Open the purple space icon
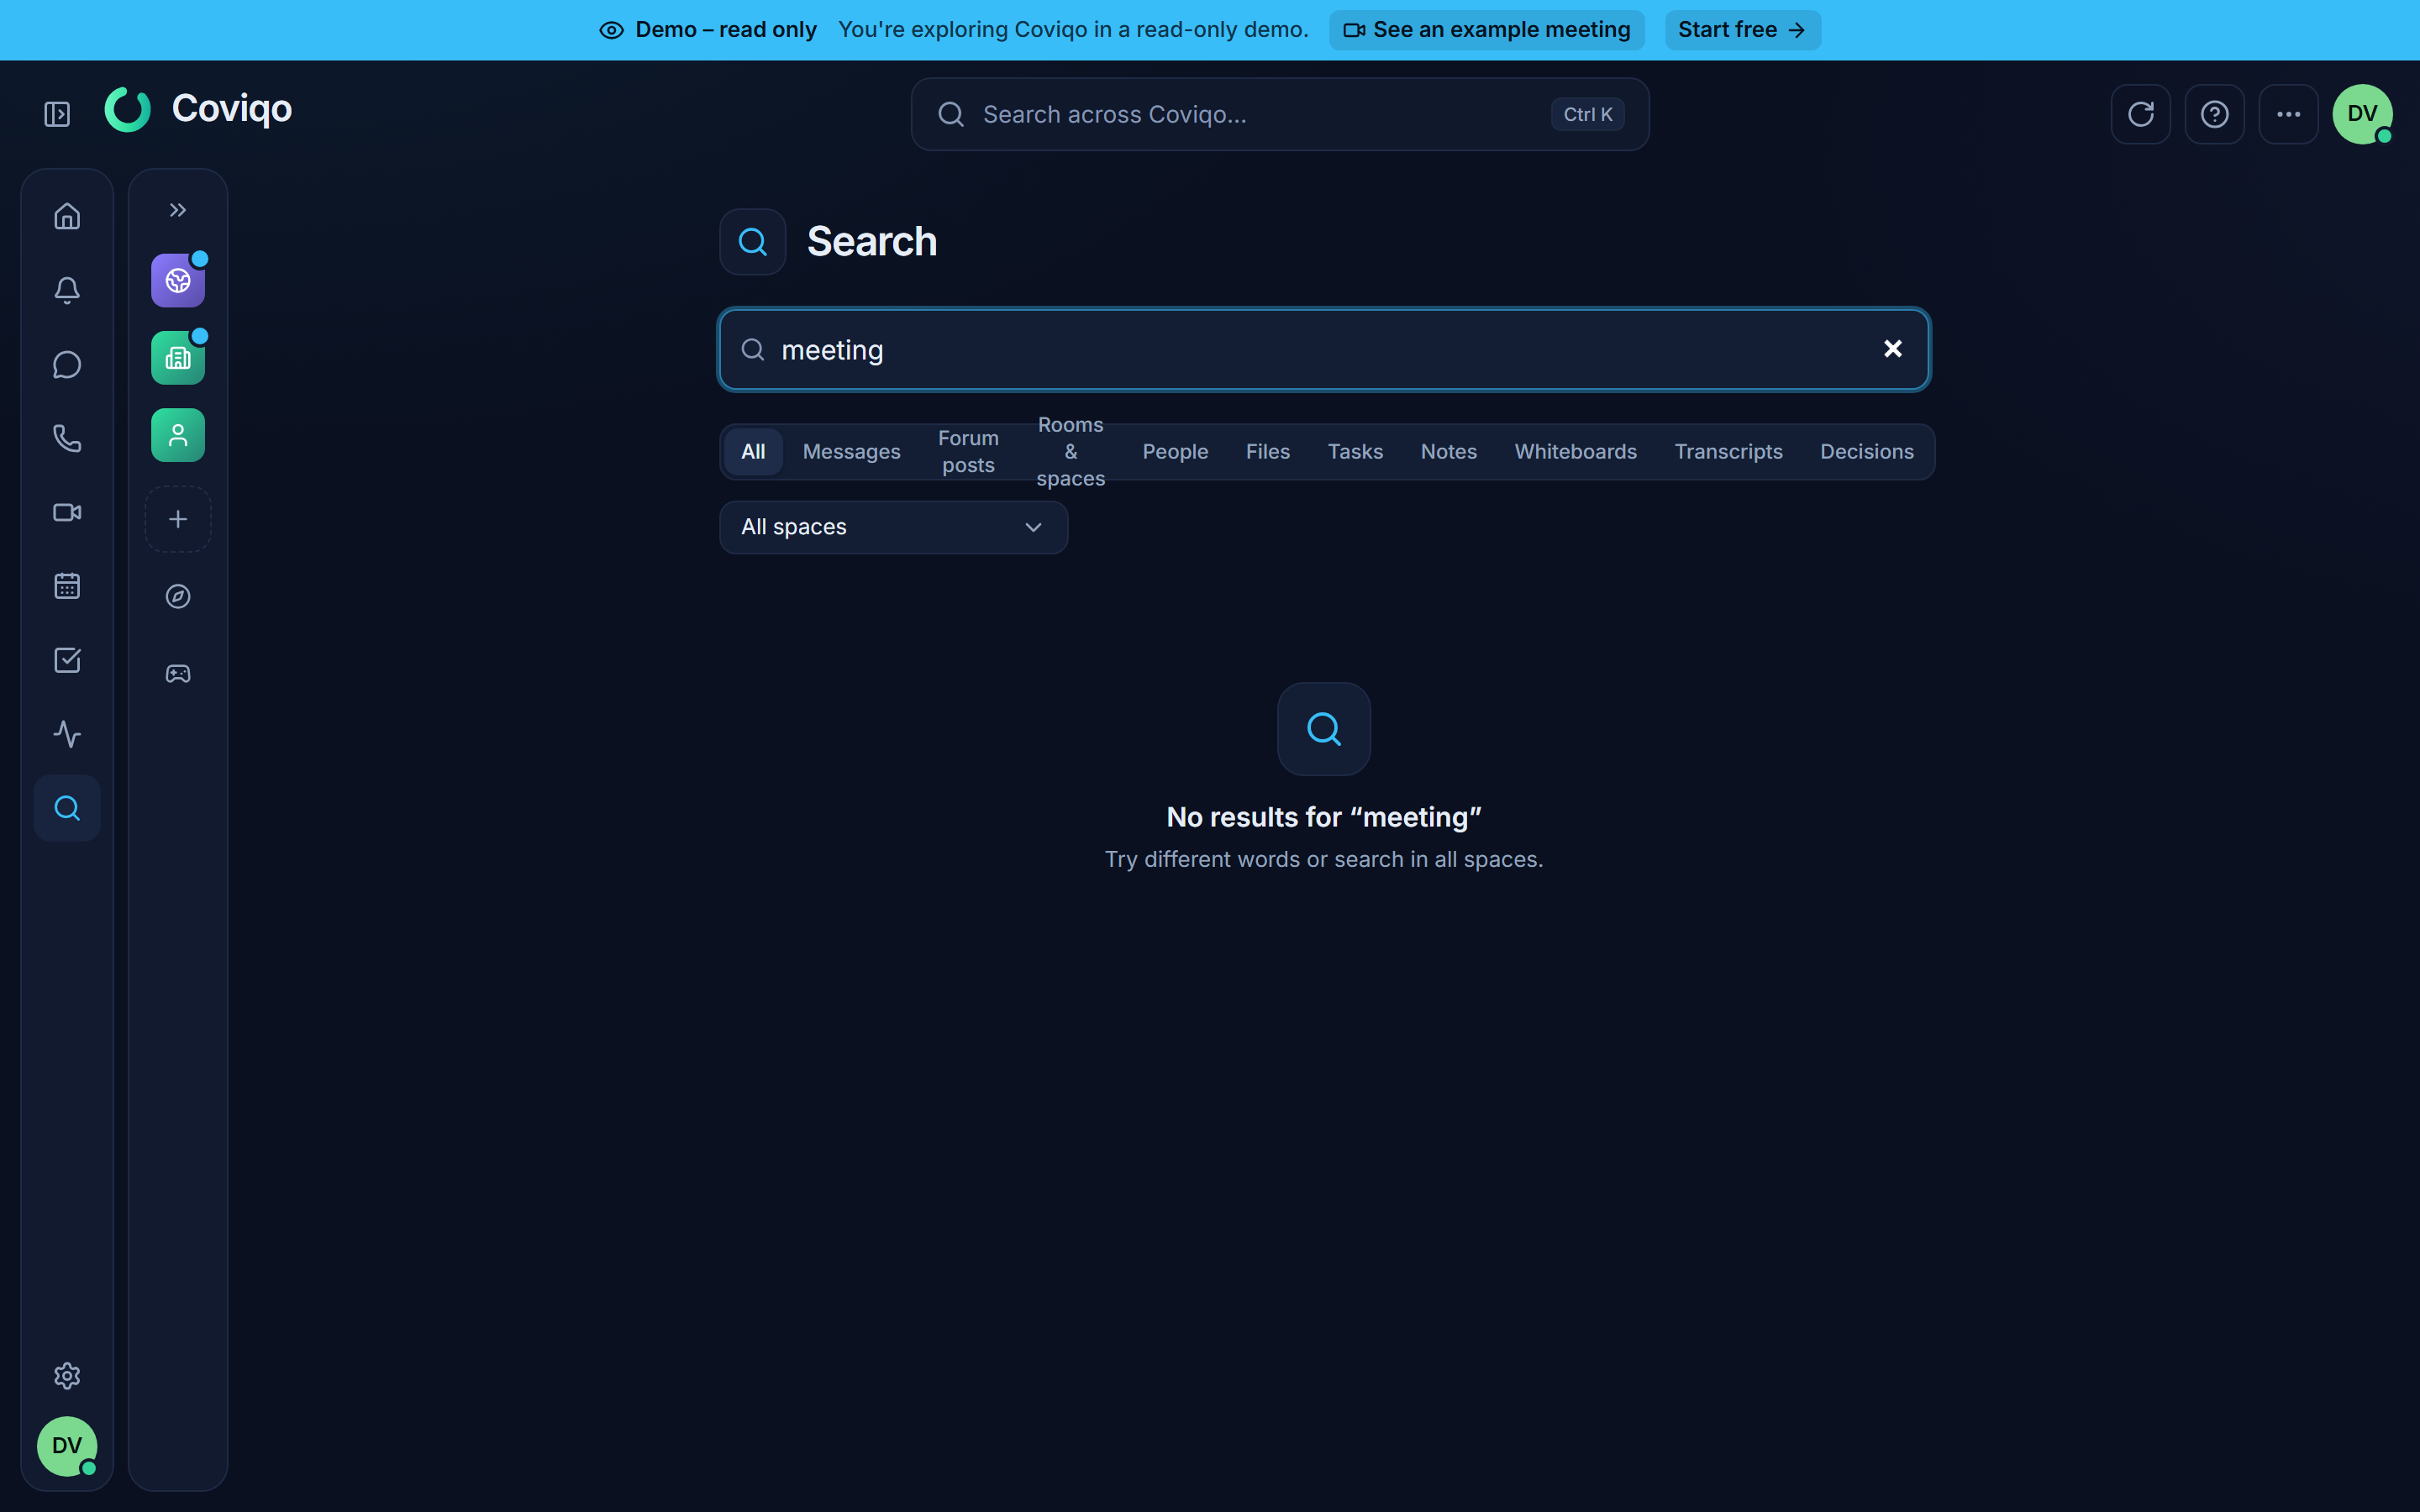The image size is (2420, 1512). click(x=178, y=281)
